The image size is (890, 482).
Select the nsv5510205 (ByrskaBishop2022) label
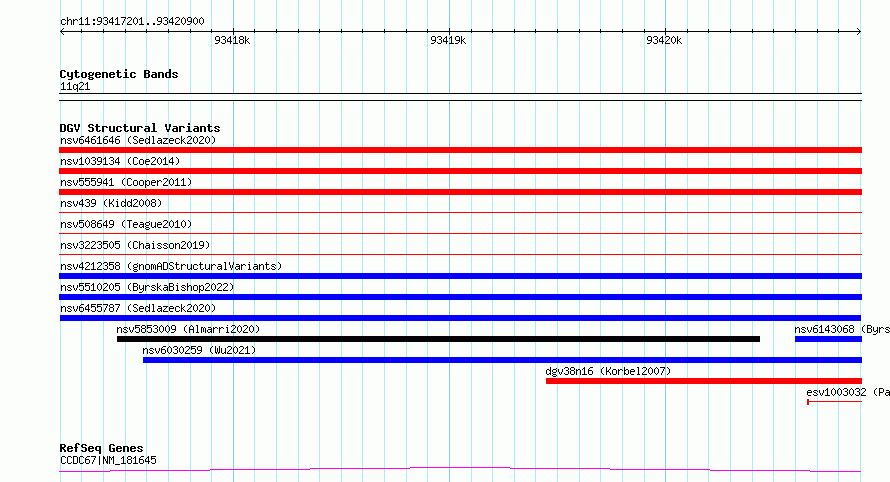click(147, 287)
